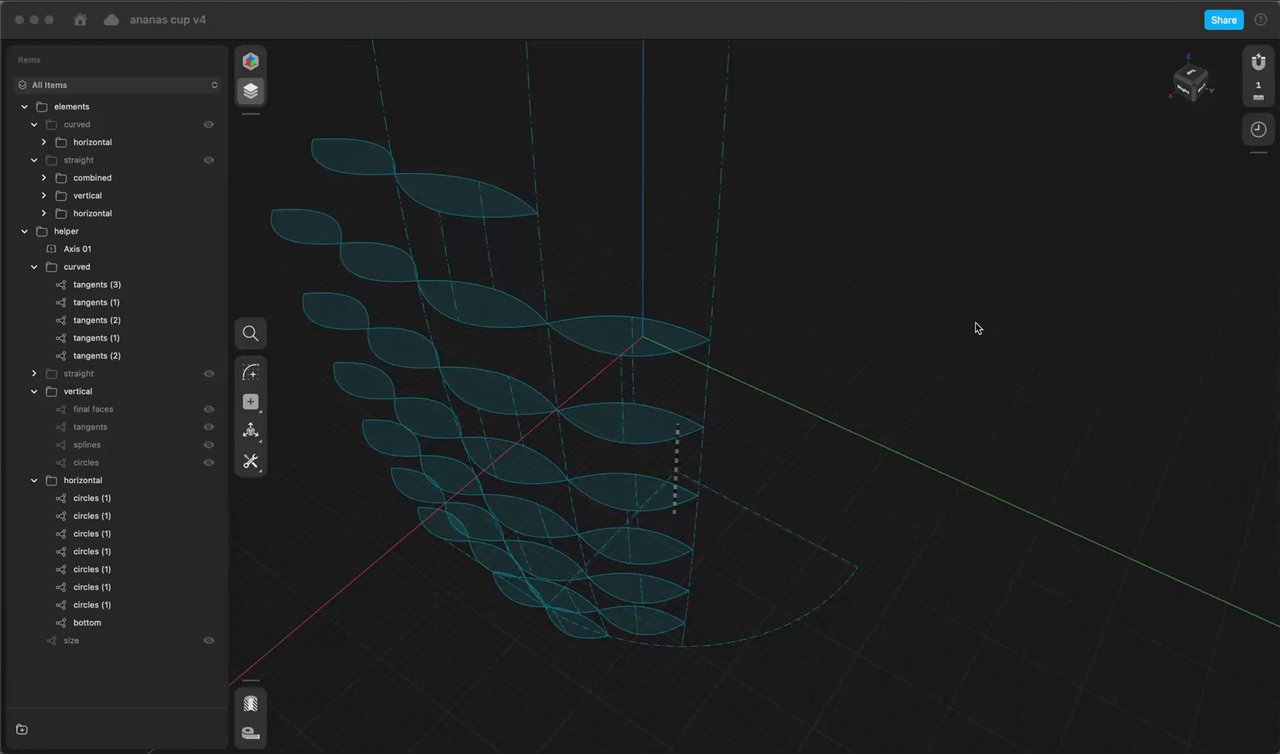Expand the combined folder
The height and width of the screenshot is (754, 1280).
click(44, 178)
